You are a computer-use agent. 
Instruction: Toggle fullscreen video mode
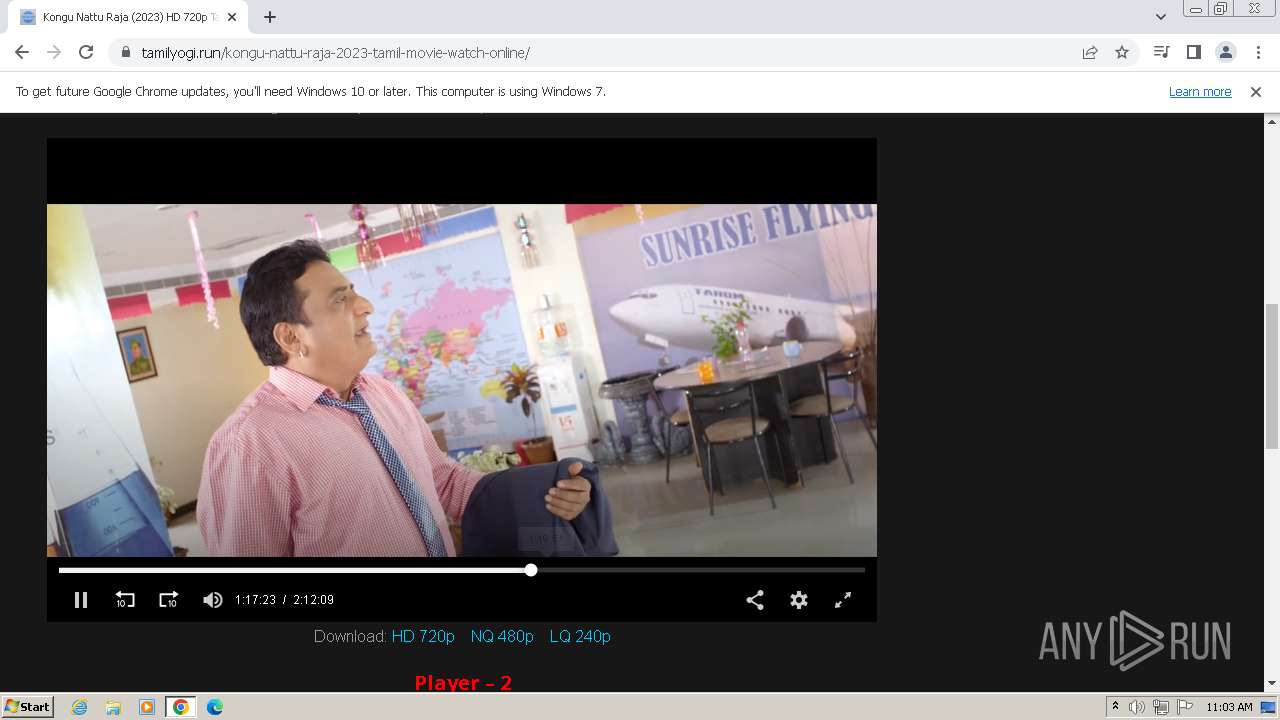843,600
